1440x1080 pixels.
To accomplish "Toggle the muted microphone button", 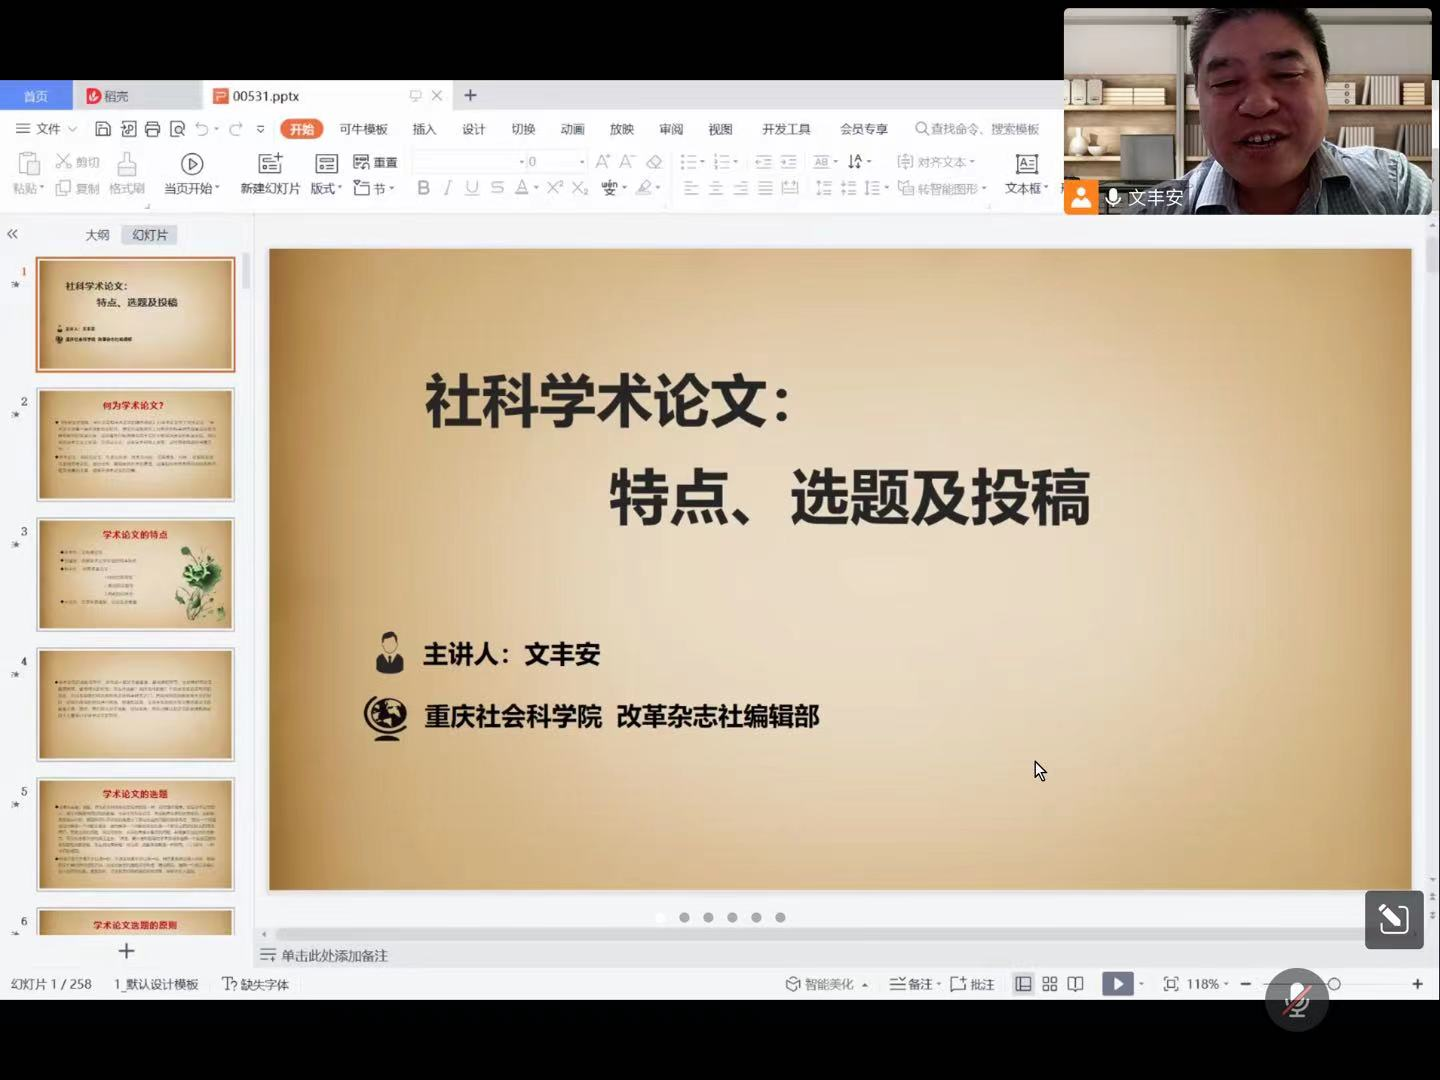I will [1296, 999].
